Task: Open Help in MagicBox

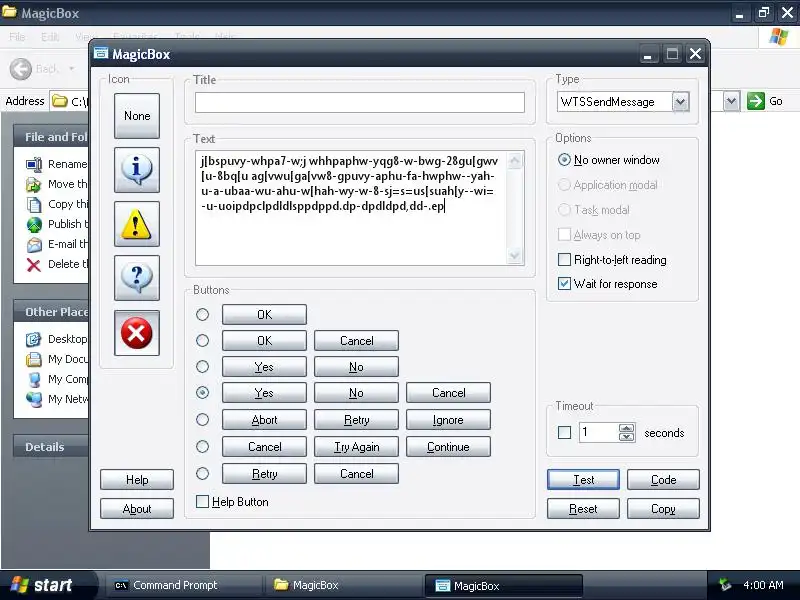Action: click(137, 480)
